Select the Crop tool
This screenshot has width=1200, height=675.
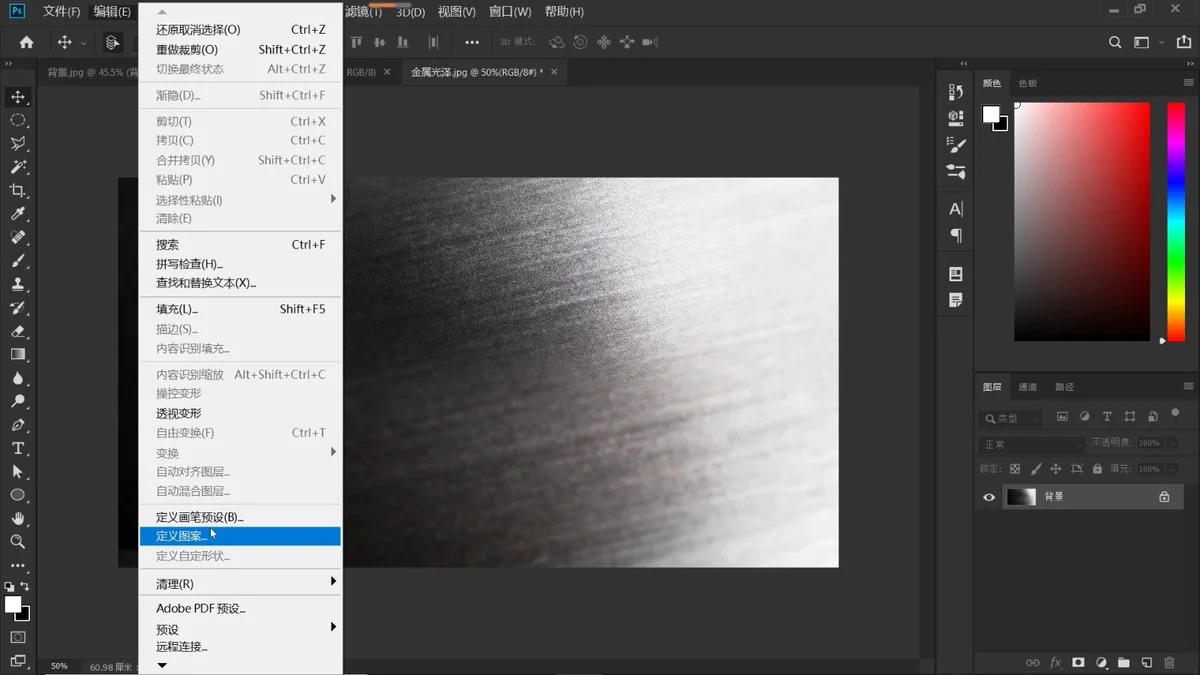tap(18, 191)
